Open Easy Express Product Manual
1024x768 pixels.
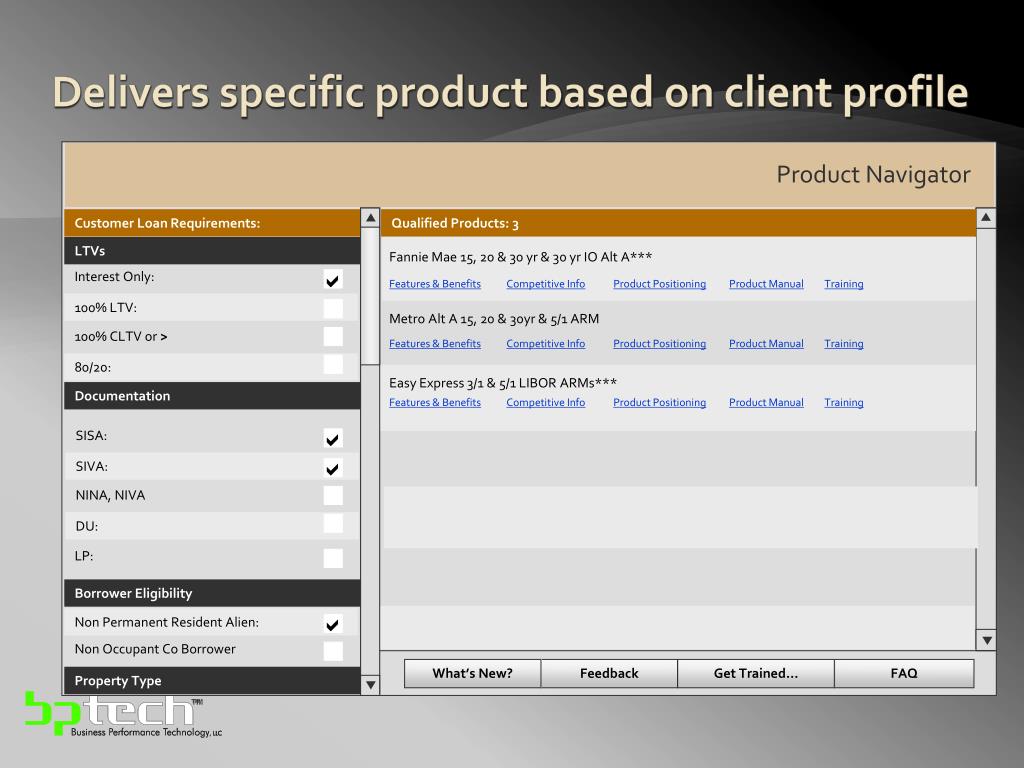(x=766, y=402)
